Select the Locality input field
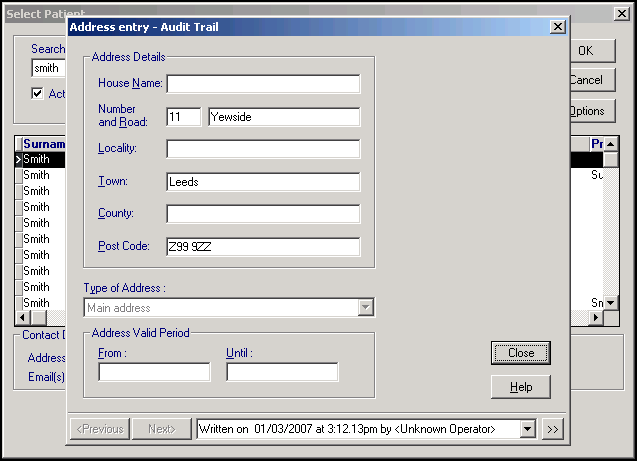The height and width of the screenshot is (461, 637). tap(263, 149)
